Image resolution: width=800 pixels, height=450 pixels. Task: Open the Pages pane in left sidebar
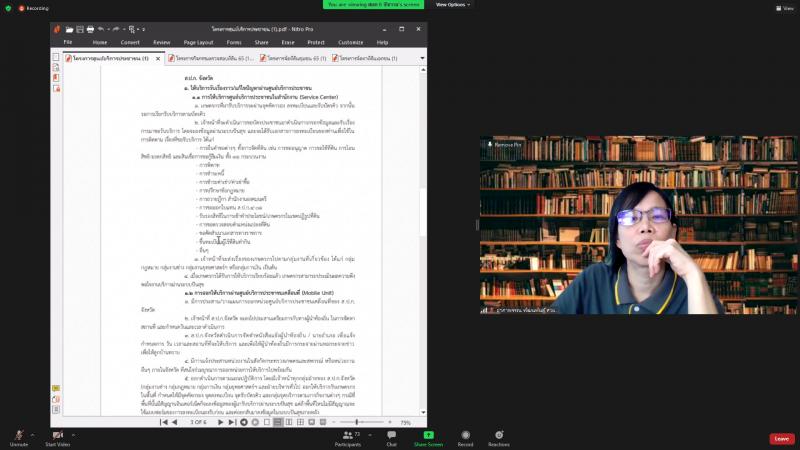(56, 57)
